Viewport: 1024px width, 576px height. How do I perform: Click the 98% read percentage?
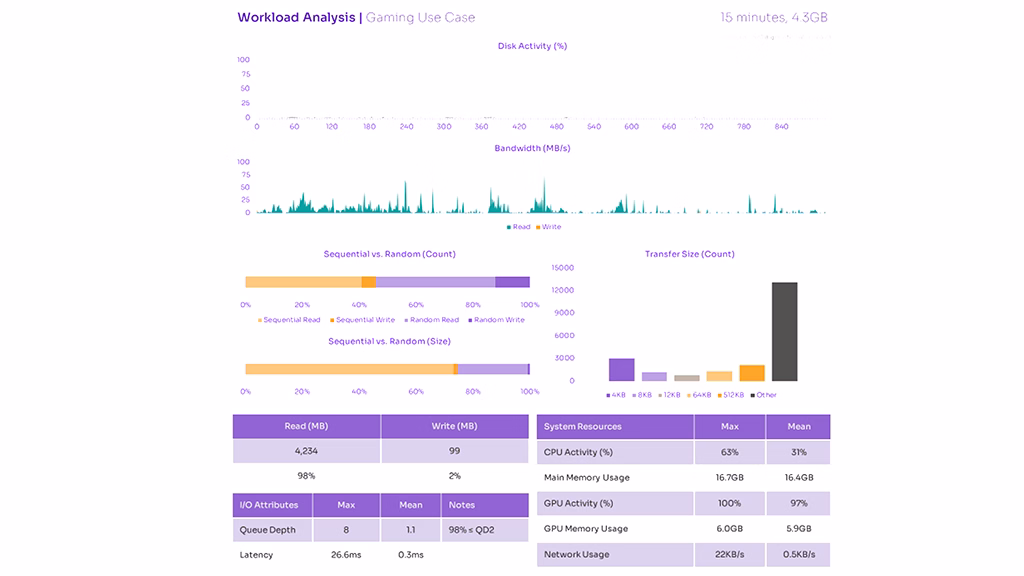coord(306,476)
